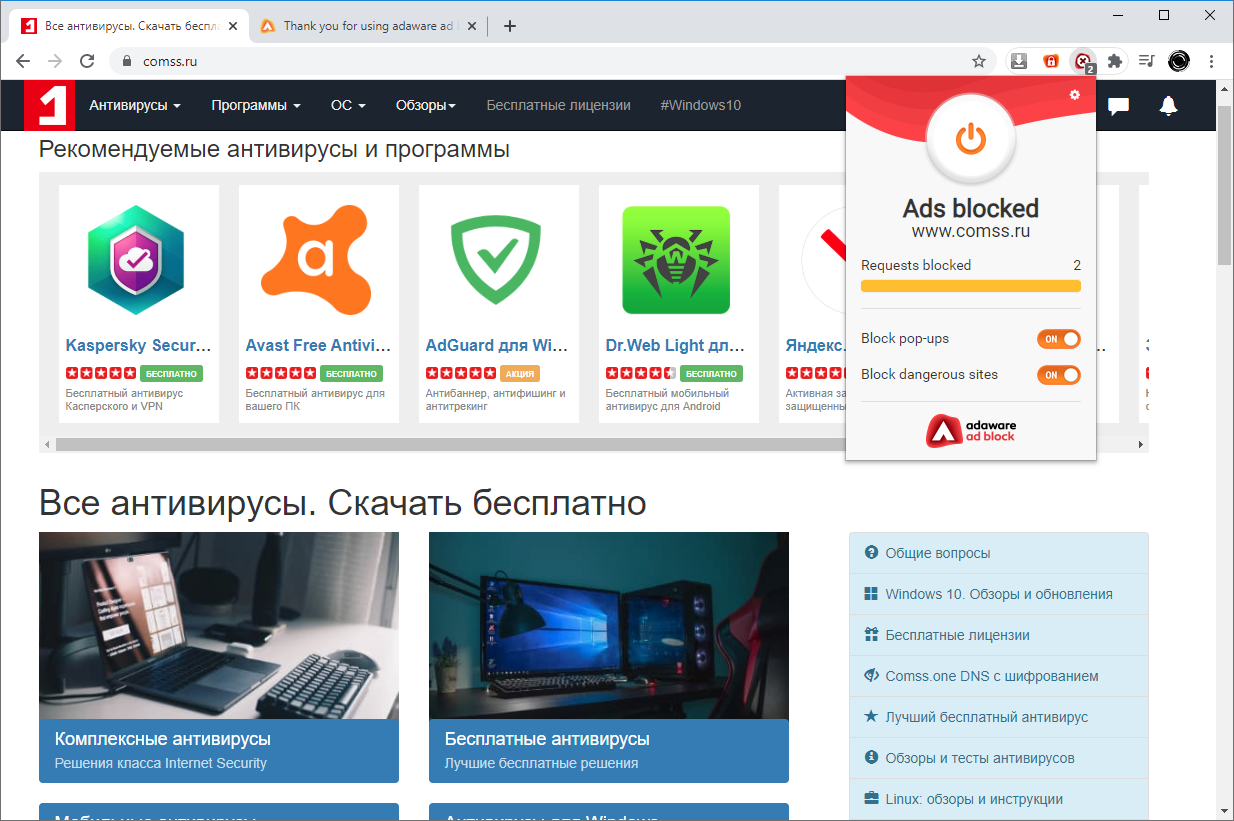Click the carousel scroll right arrow
Screen dimensions: 1234x821
click(1141, 443)
